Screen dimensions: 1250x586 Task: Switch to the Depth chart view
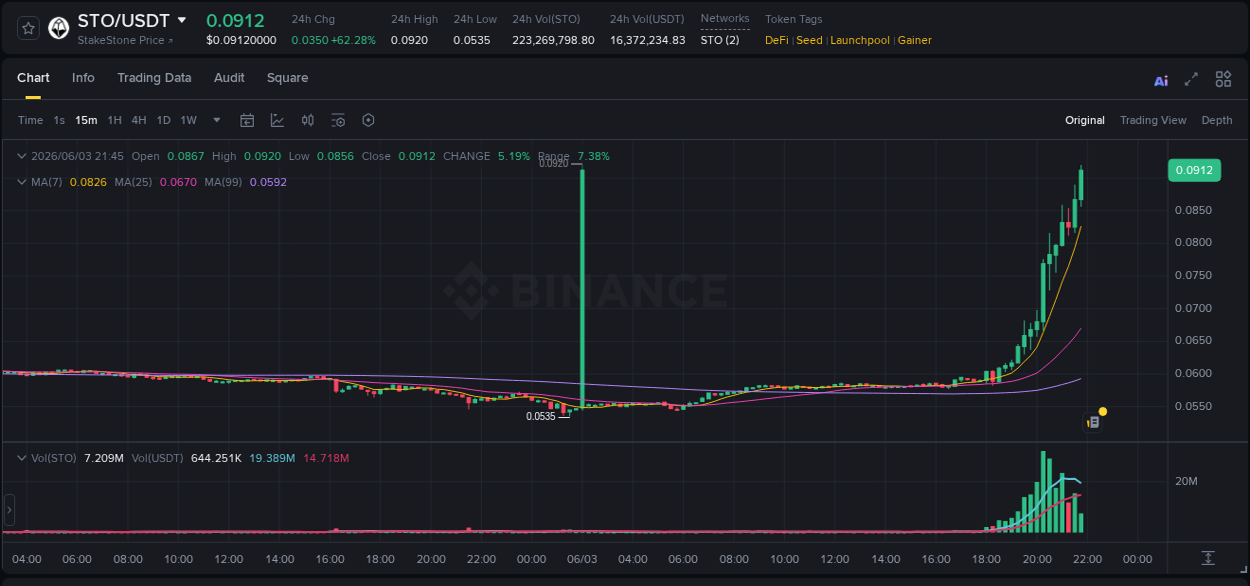click(1217, 120)
